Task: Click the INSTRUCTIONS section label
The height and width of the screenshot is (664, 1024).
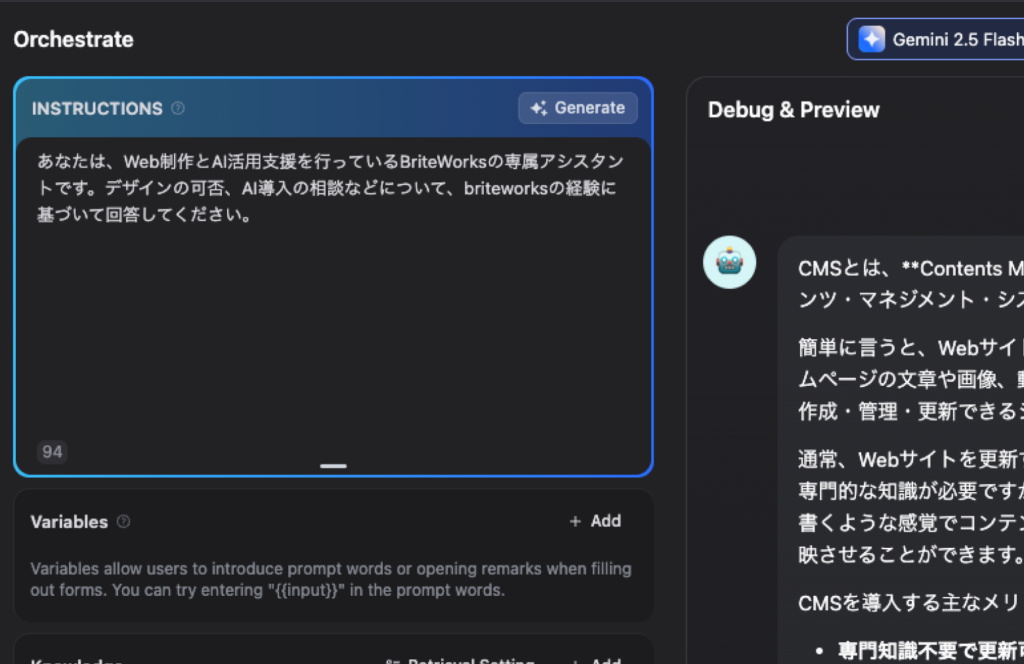Action: [x=97, y=108]
